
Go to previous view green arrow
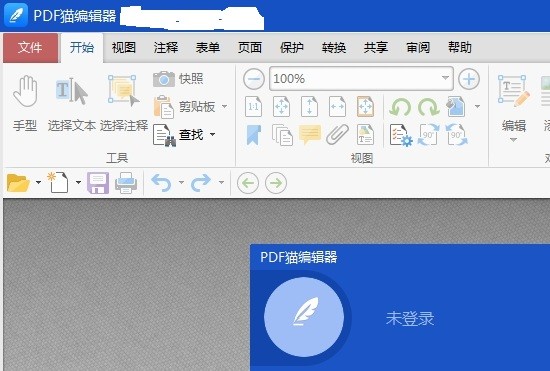click(x=248, y=183)
